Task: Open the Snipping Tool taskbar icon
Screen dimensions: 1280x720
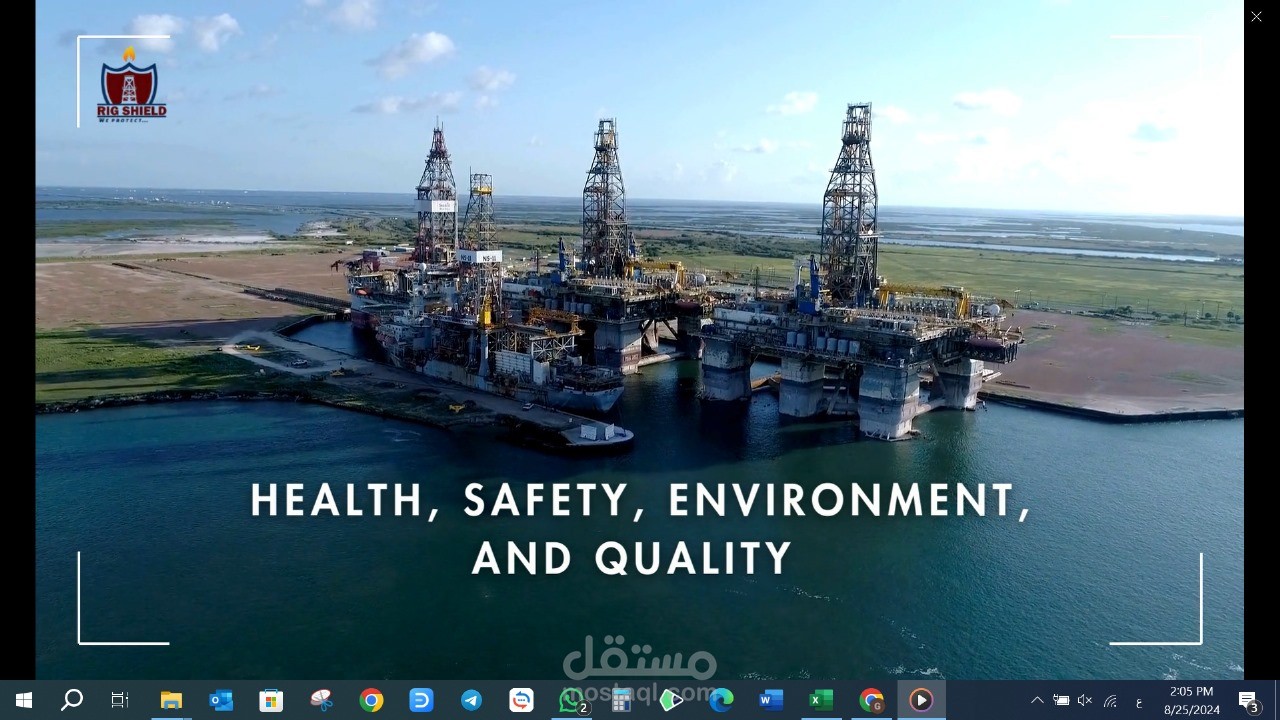Action: (321, 700)
